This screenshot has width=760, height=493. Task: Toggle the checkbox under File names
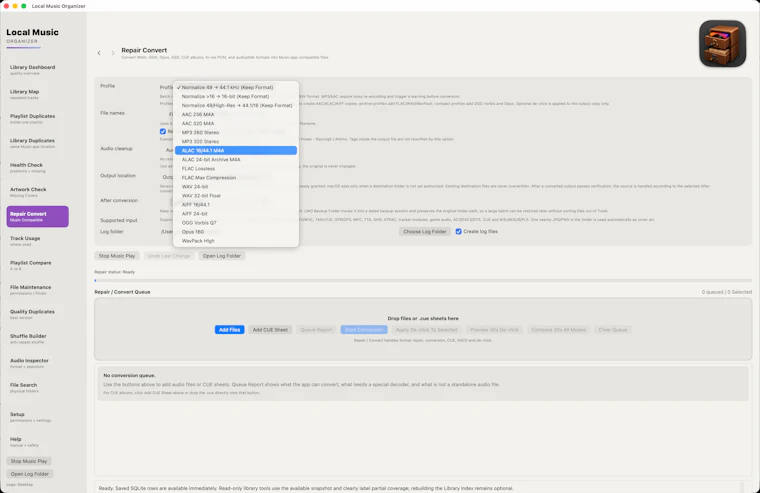click(x=163, y=131)
